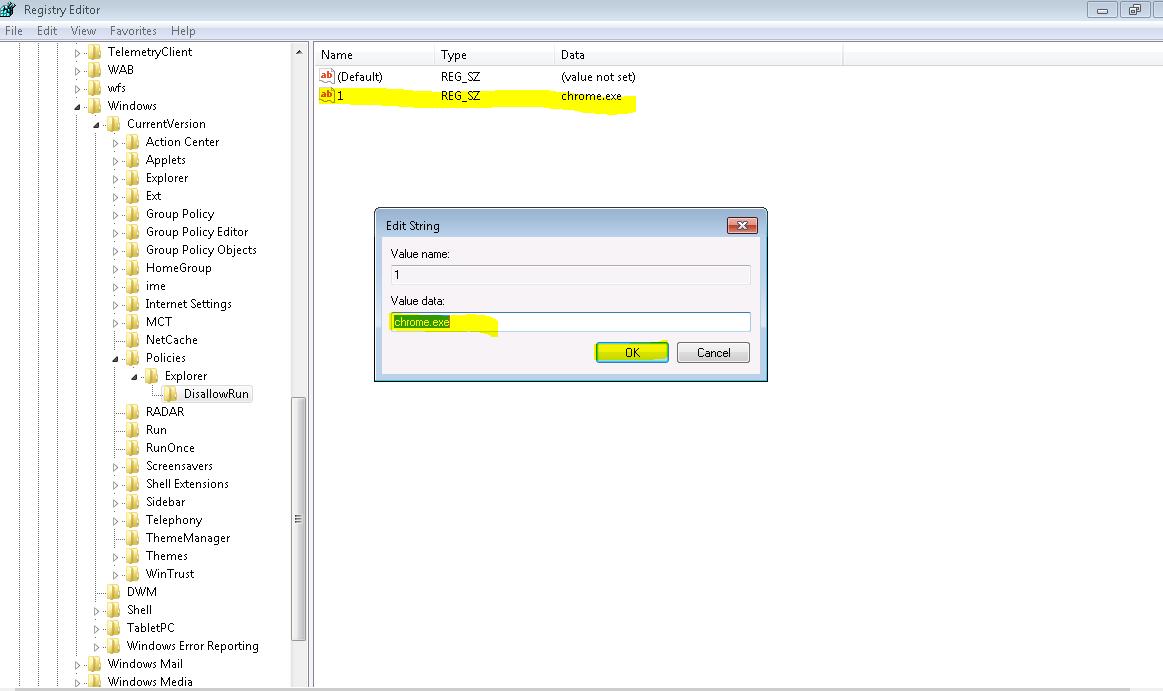Image resolution: width=1163 pixels, height=691 pixels.
Task: Select the MCT folder icon
Action: point(133,322)
